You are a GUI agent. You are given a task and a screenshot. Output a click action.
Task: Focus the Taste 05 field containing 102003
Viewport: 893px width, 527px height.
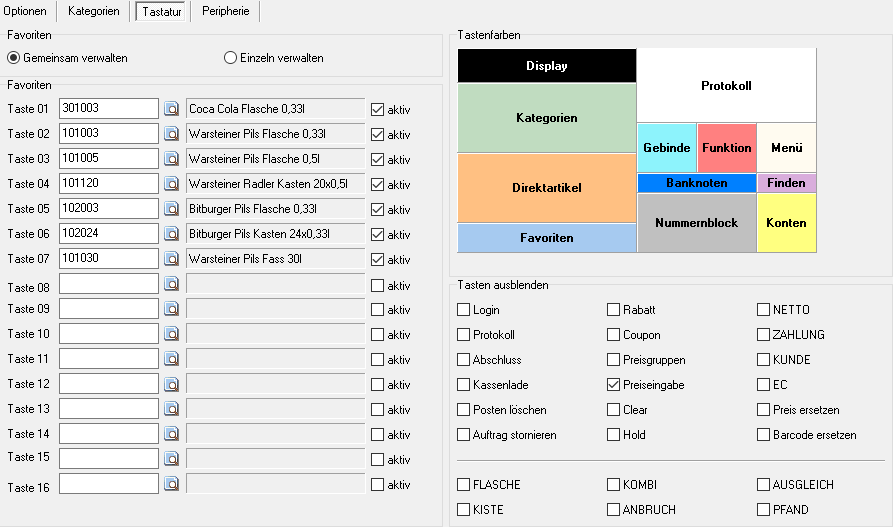tap(109, 209)
